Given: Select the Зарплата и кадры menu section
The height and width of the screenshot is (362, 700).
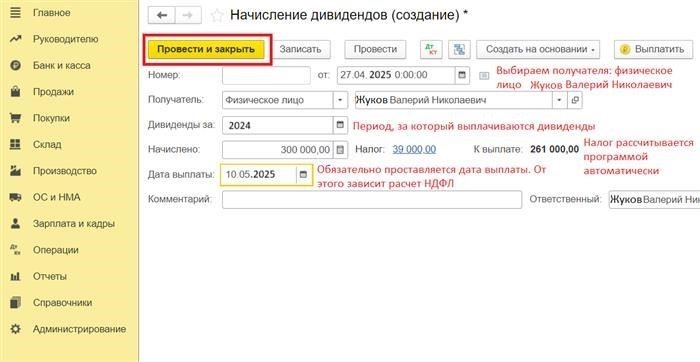Looking at the screenshot, I should [74, 224].
